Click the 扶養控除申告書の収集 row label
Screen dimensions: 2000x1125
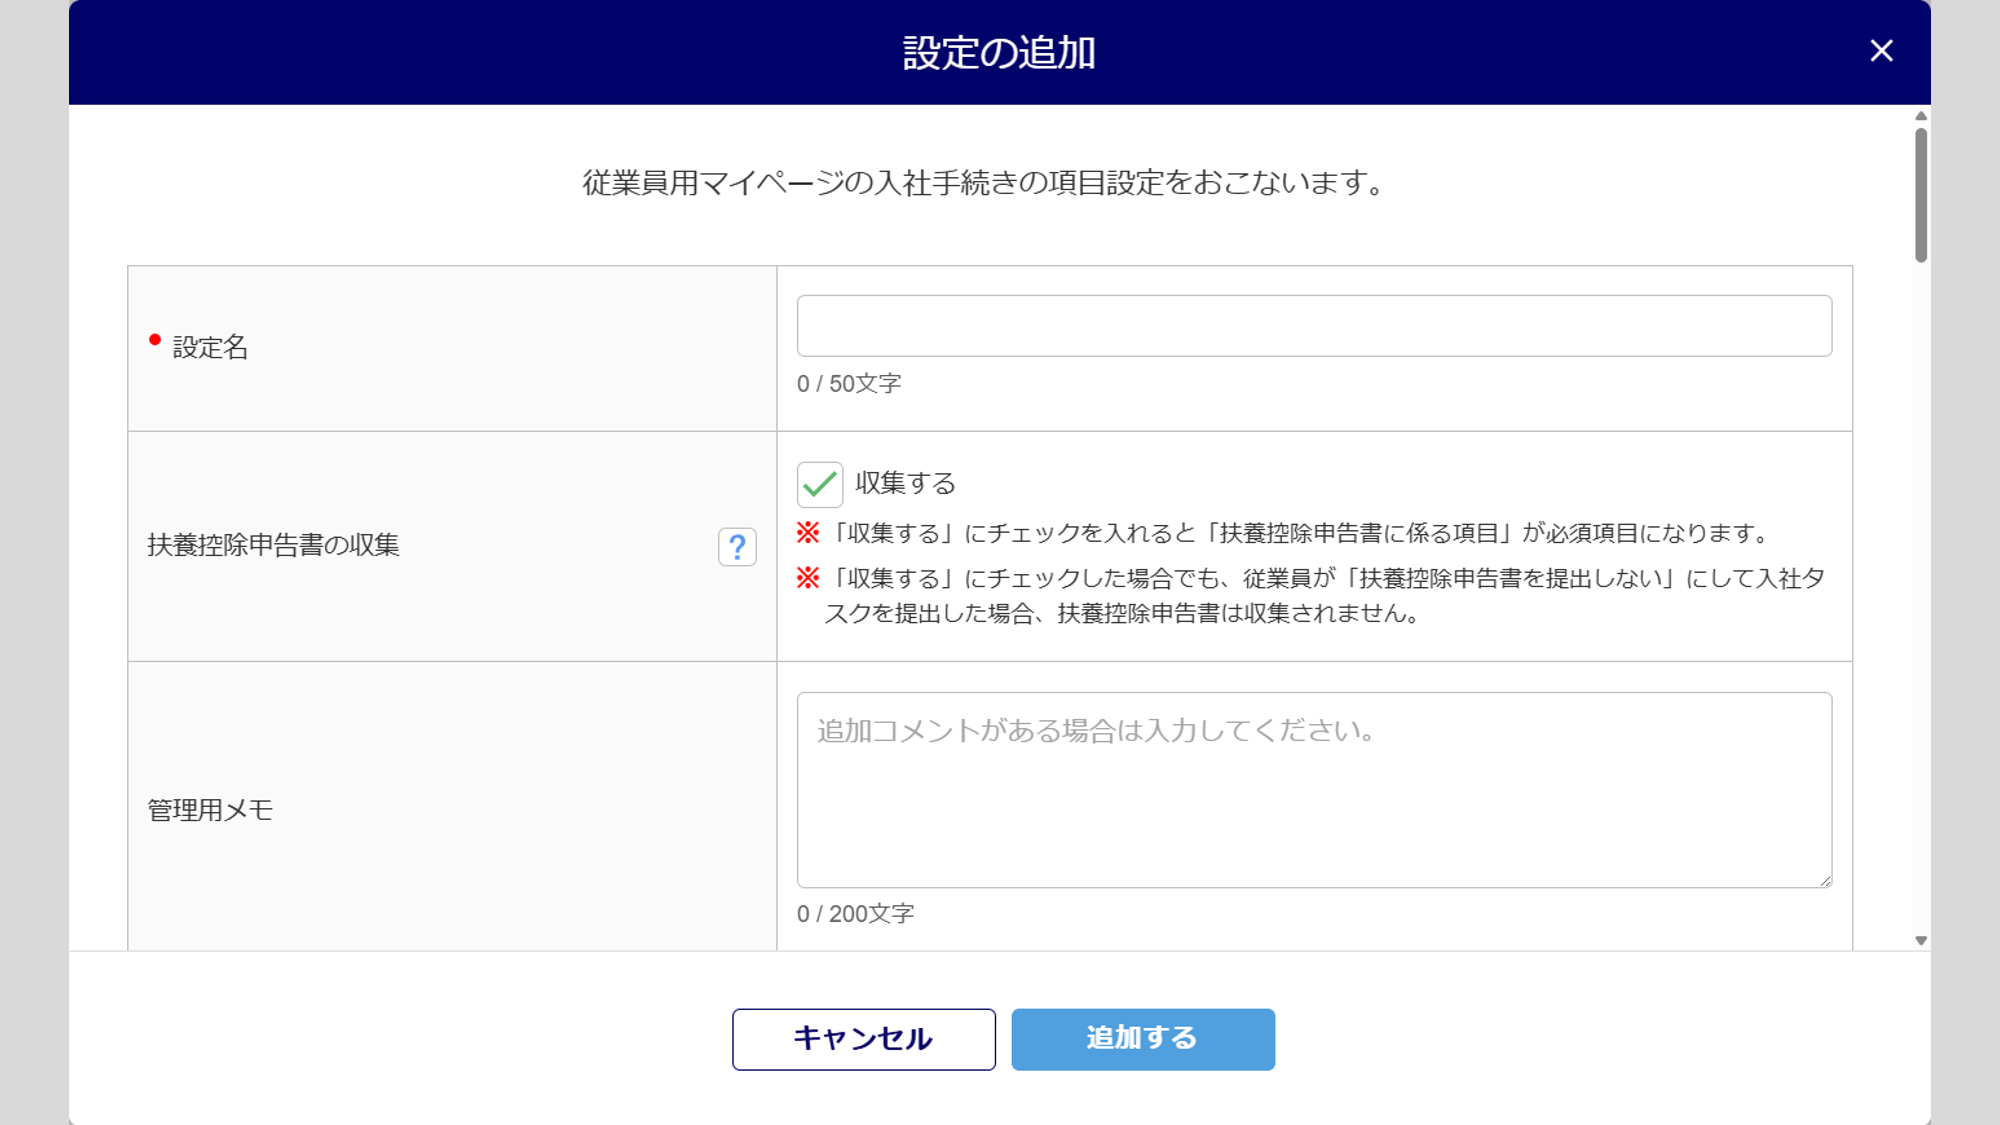273,545
